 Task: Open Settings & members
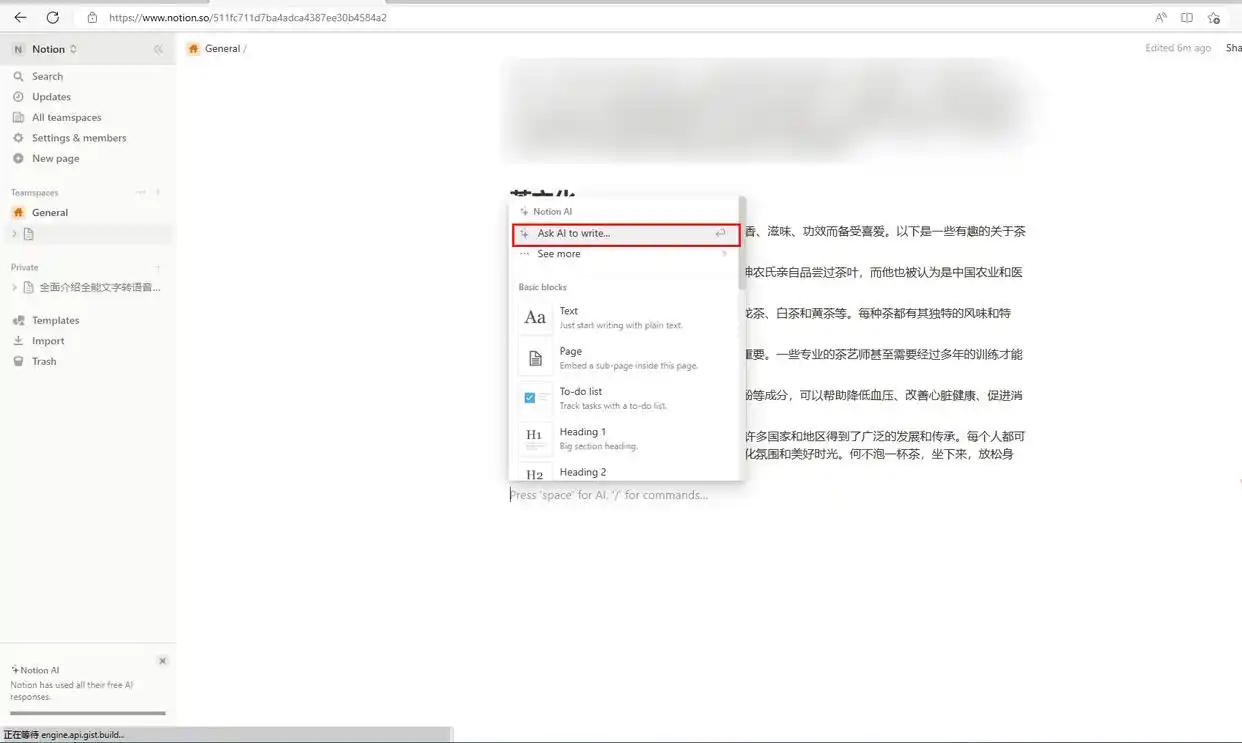pos(78,138)
